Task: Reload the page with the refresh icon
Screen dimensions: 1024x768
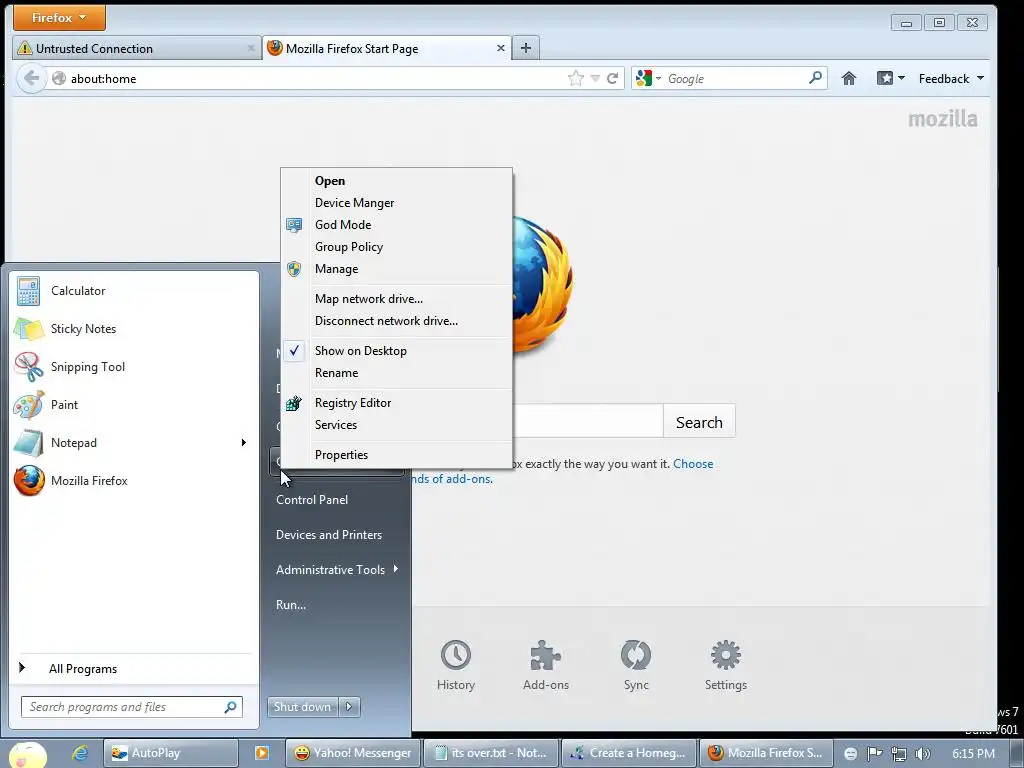Action: pyautogui.click(x=613, y=78)
